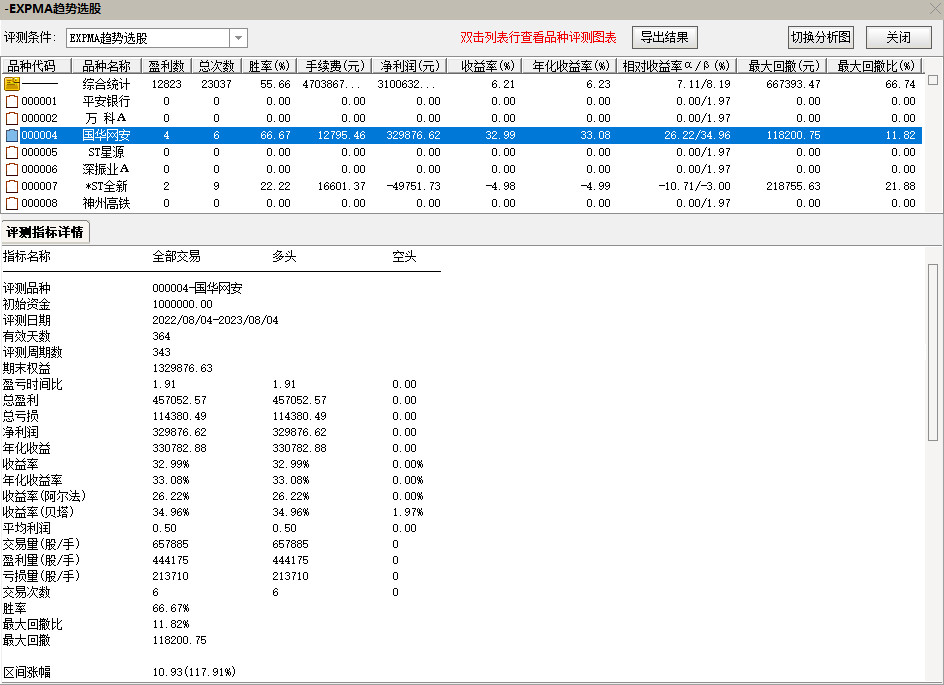
Task: Click the icon of selected row 000004
Action: coord(12,135)
